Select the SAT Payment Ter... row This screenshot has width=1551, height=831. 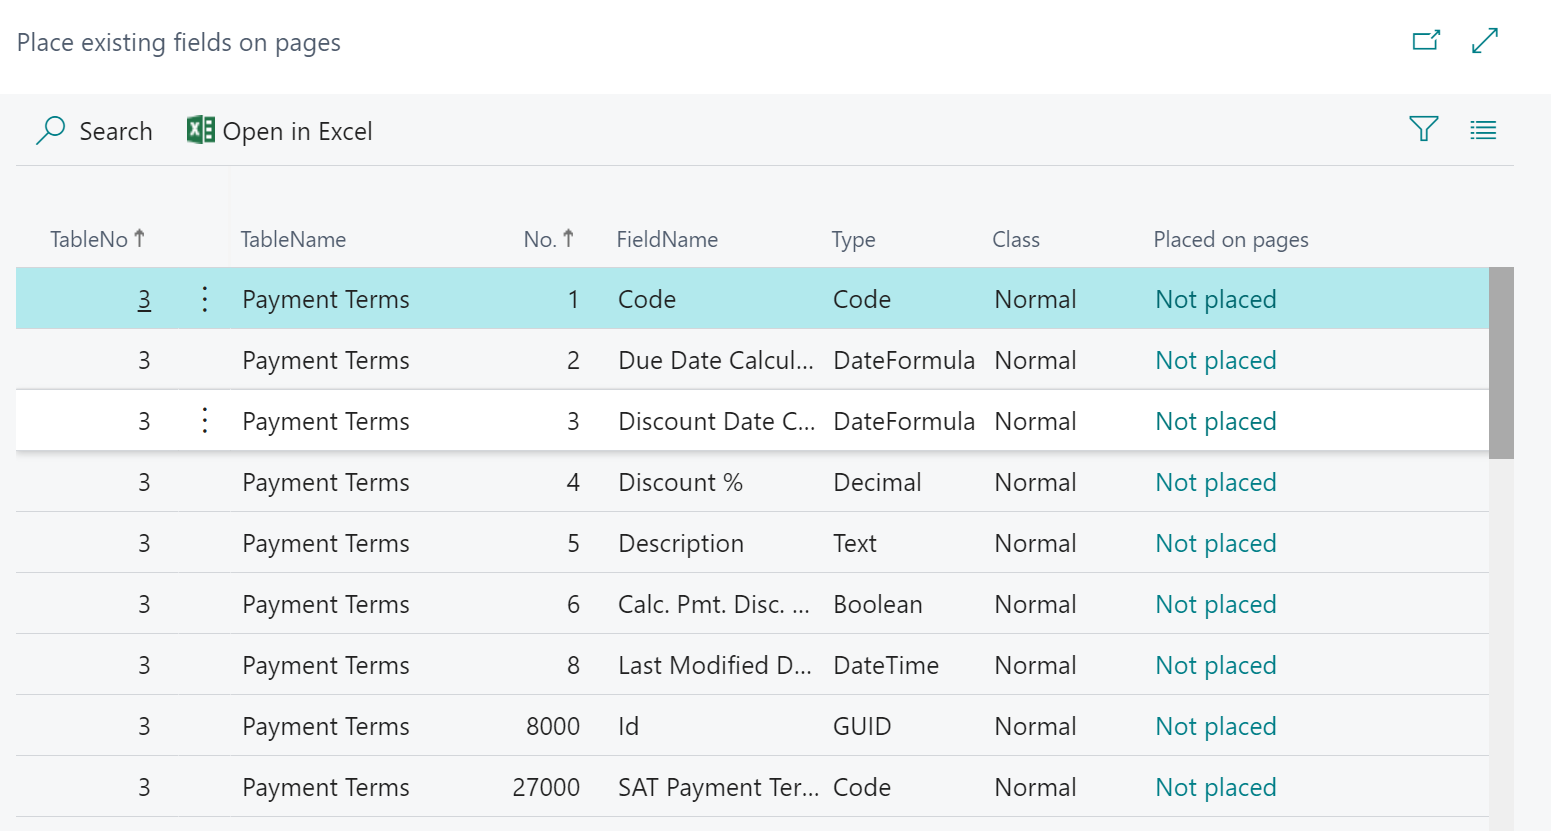click(x=752, y=787)
